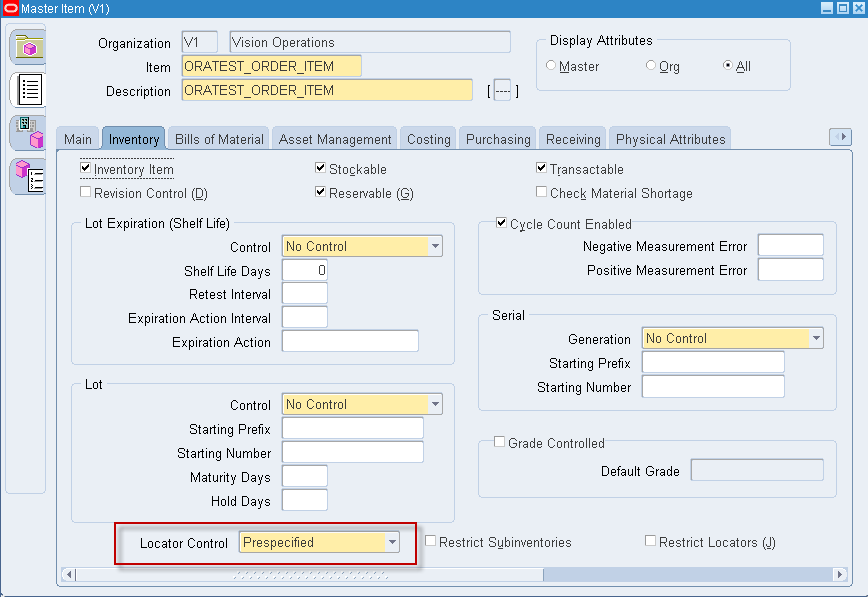
Task: Check the Restrict Locators option
Action: 649,541
